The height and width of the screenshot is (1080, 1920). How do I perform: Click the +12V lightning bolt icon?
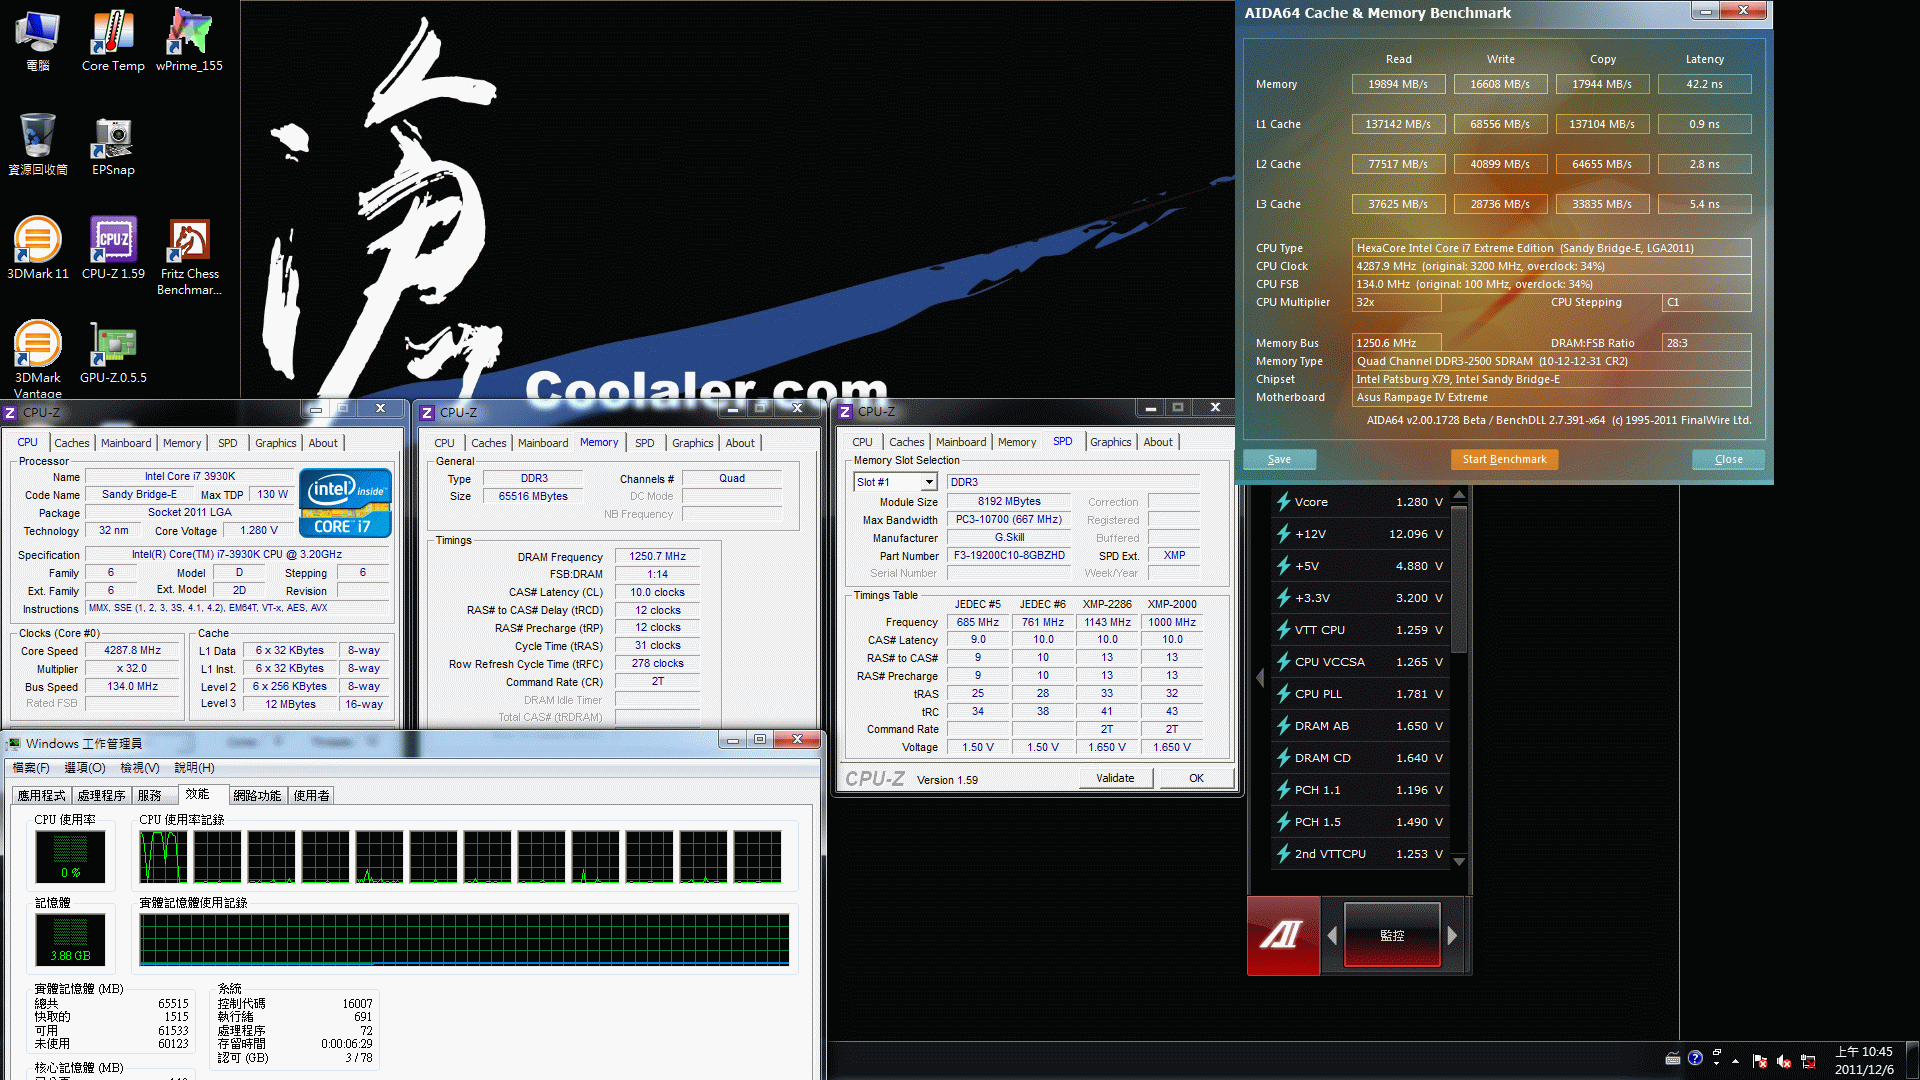tap(1283, 534)
